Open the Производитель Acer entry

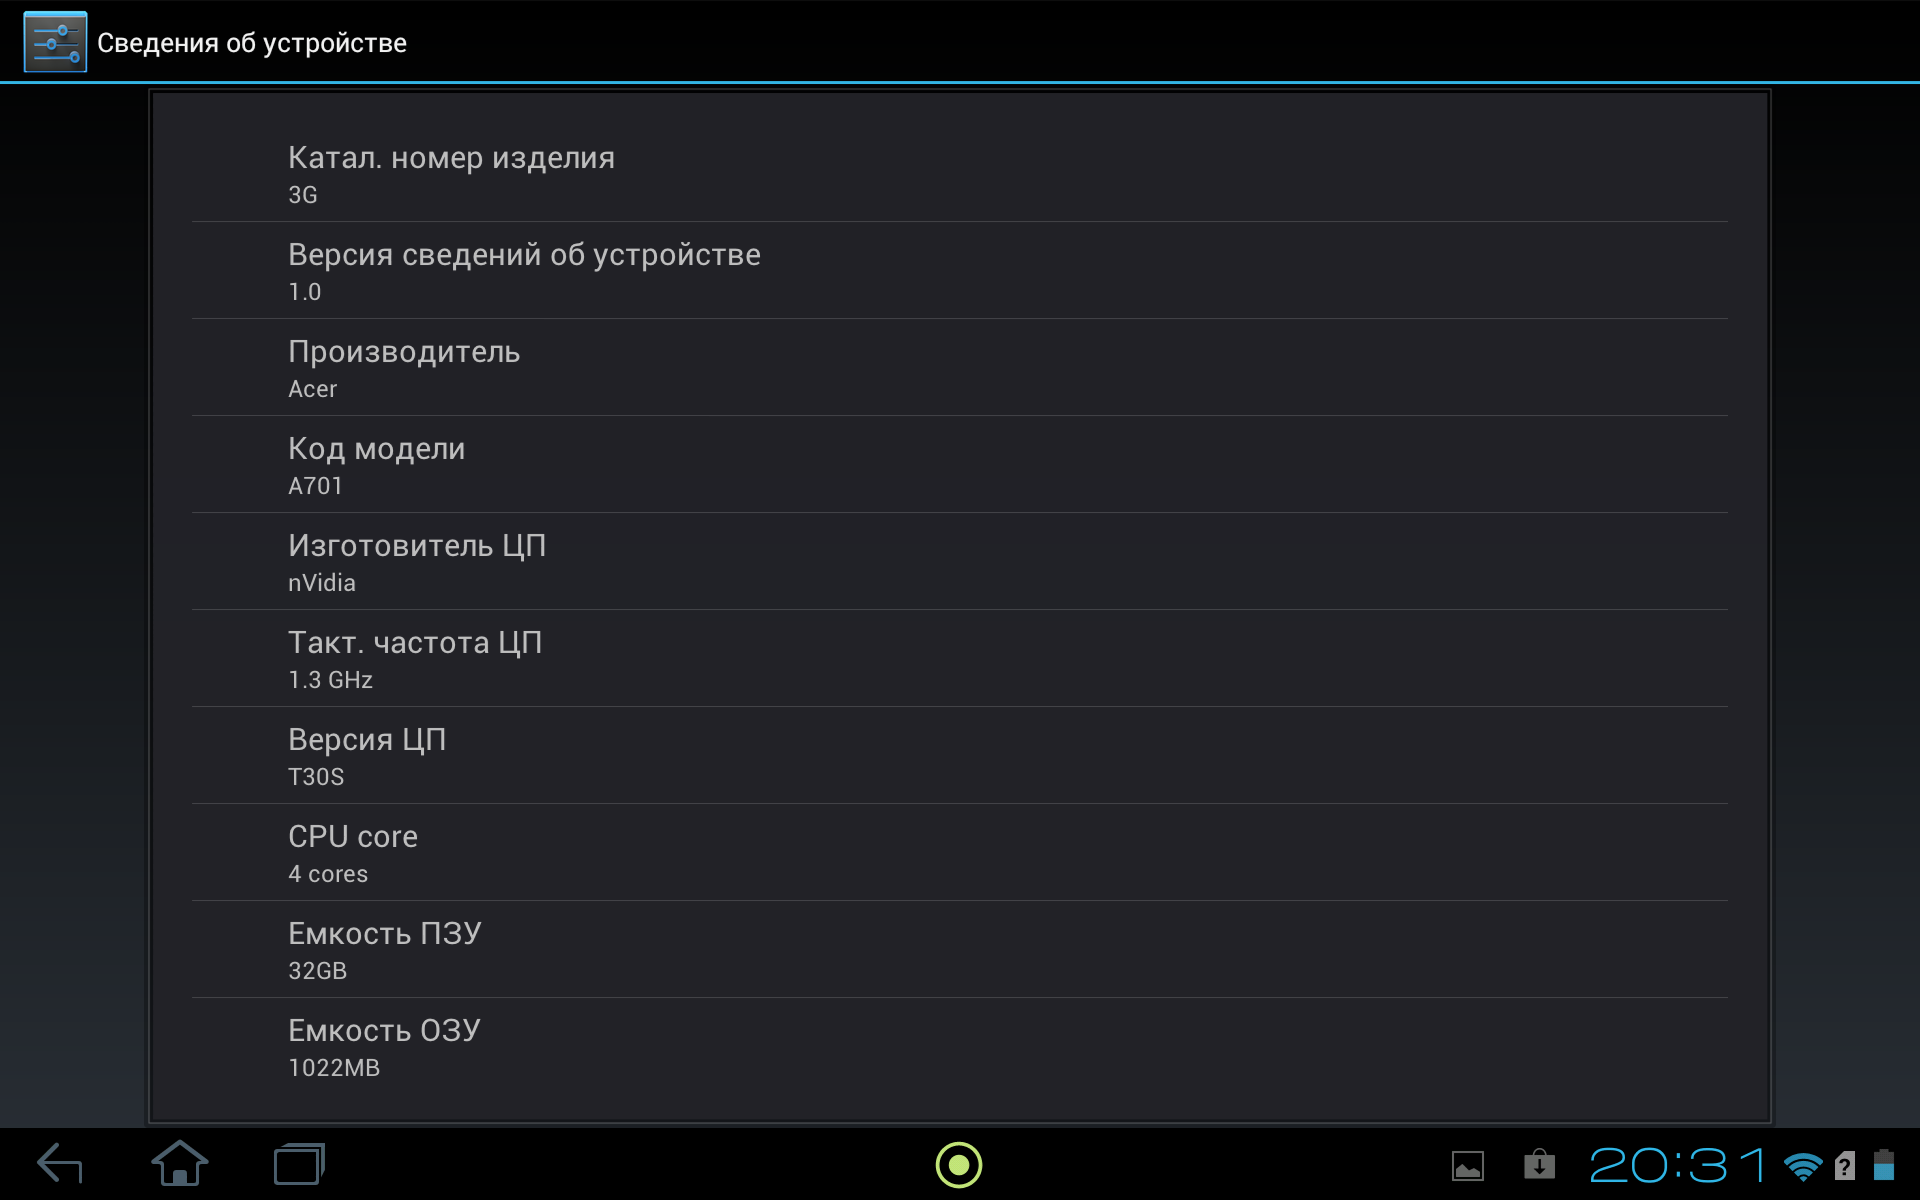(x=960, y=368)
